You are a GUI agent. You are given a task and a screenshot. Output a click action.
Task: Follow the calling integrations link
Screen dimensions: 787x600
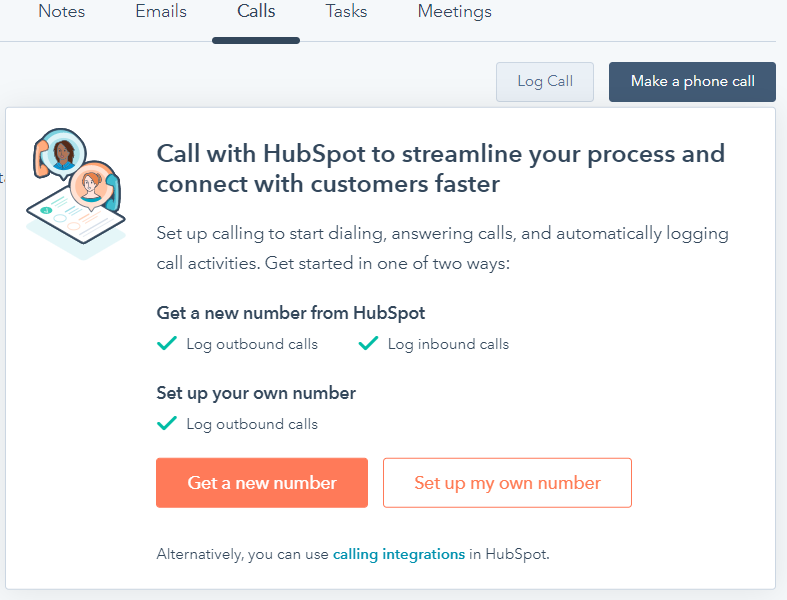398,554
